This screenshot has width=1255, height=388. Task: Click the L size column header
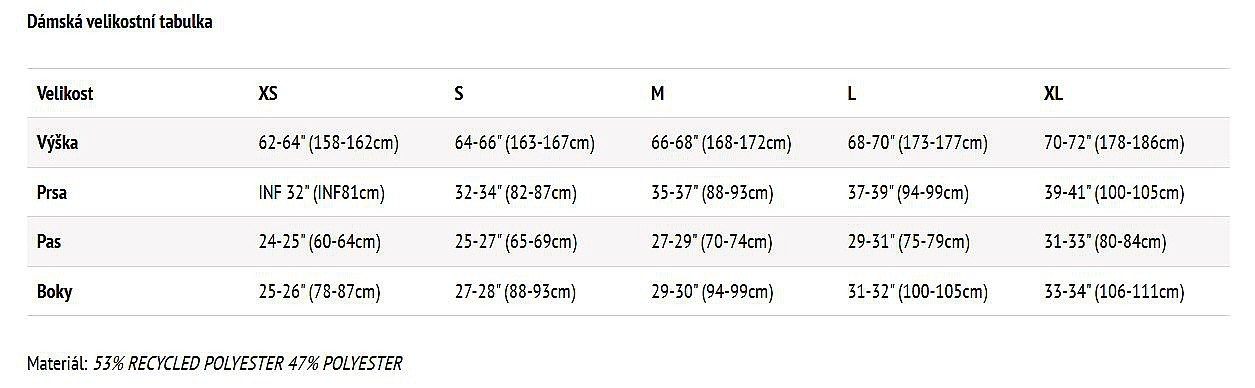[851, 93]
